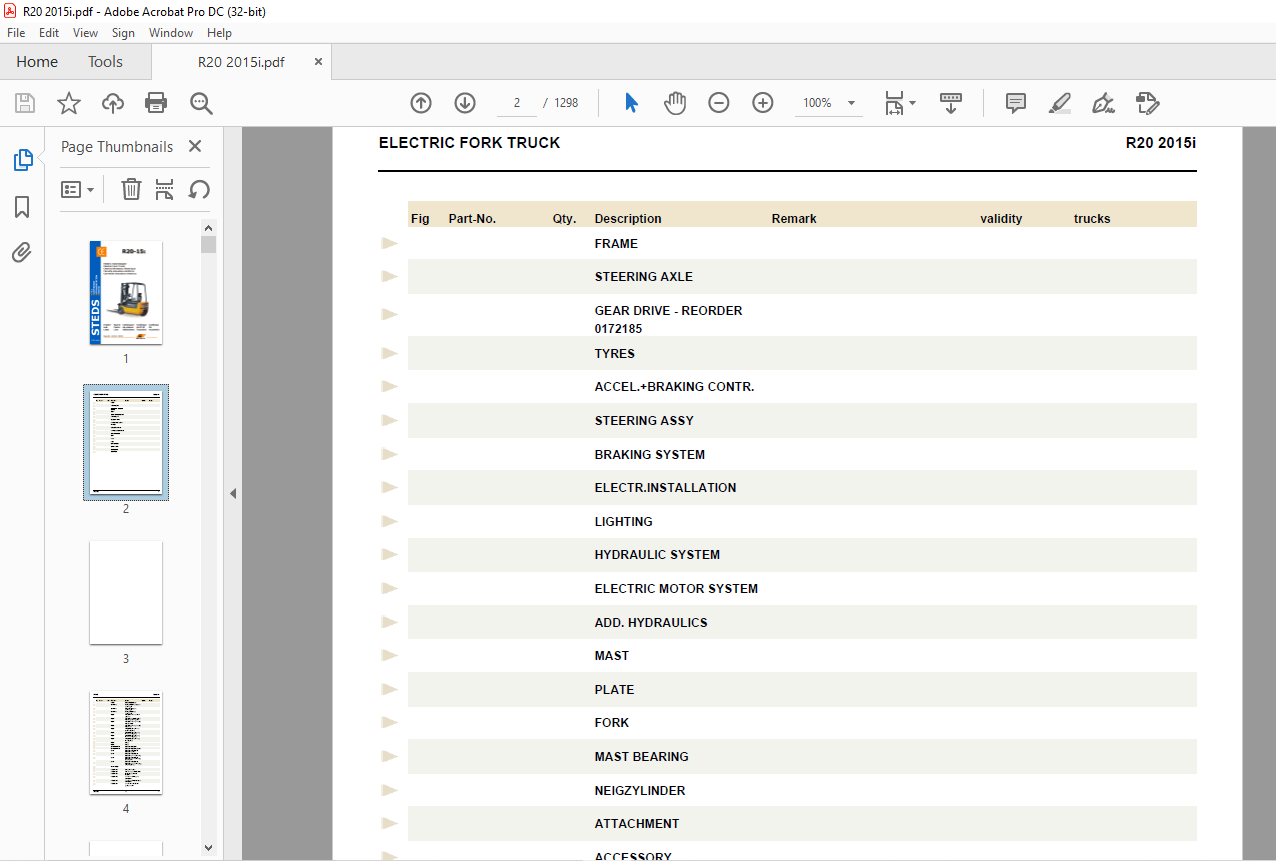The image size is (1276, 861).
Task: Click the ATTACHMENT entry
Action: (x=637, y=823)
